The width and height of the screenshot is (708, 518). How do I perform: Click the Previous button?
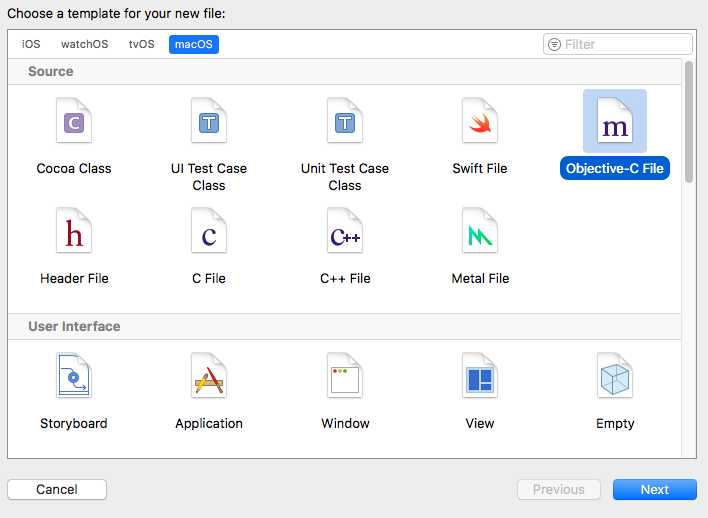(559, 490)
